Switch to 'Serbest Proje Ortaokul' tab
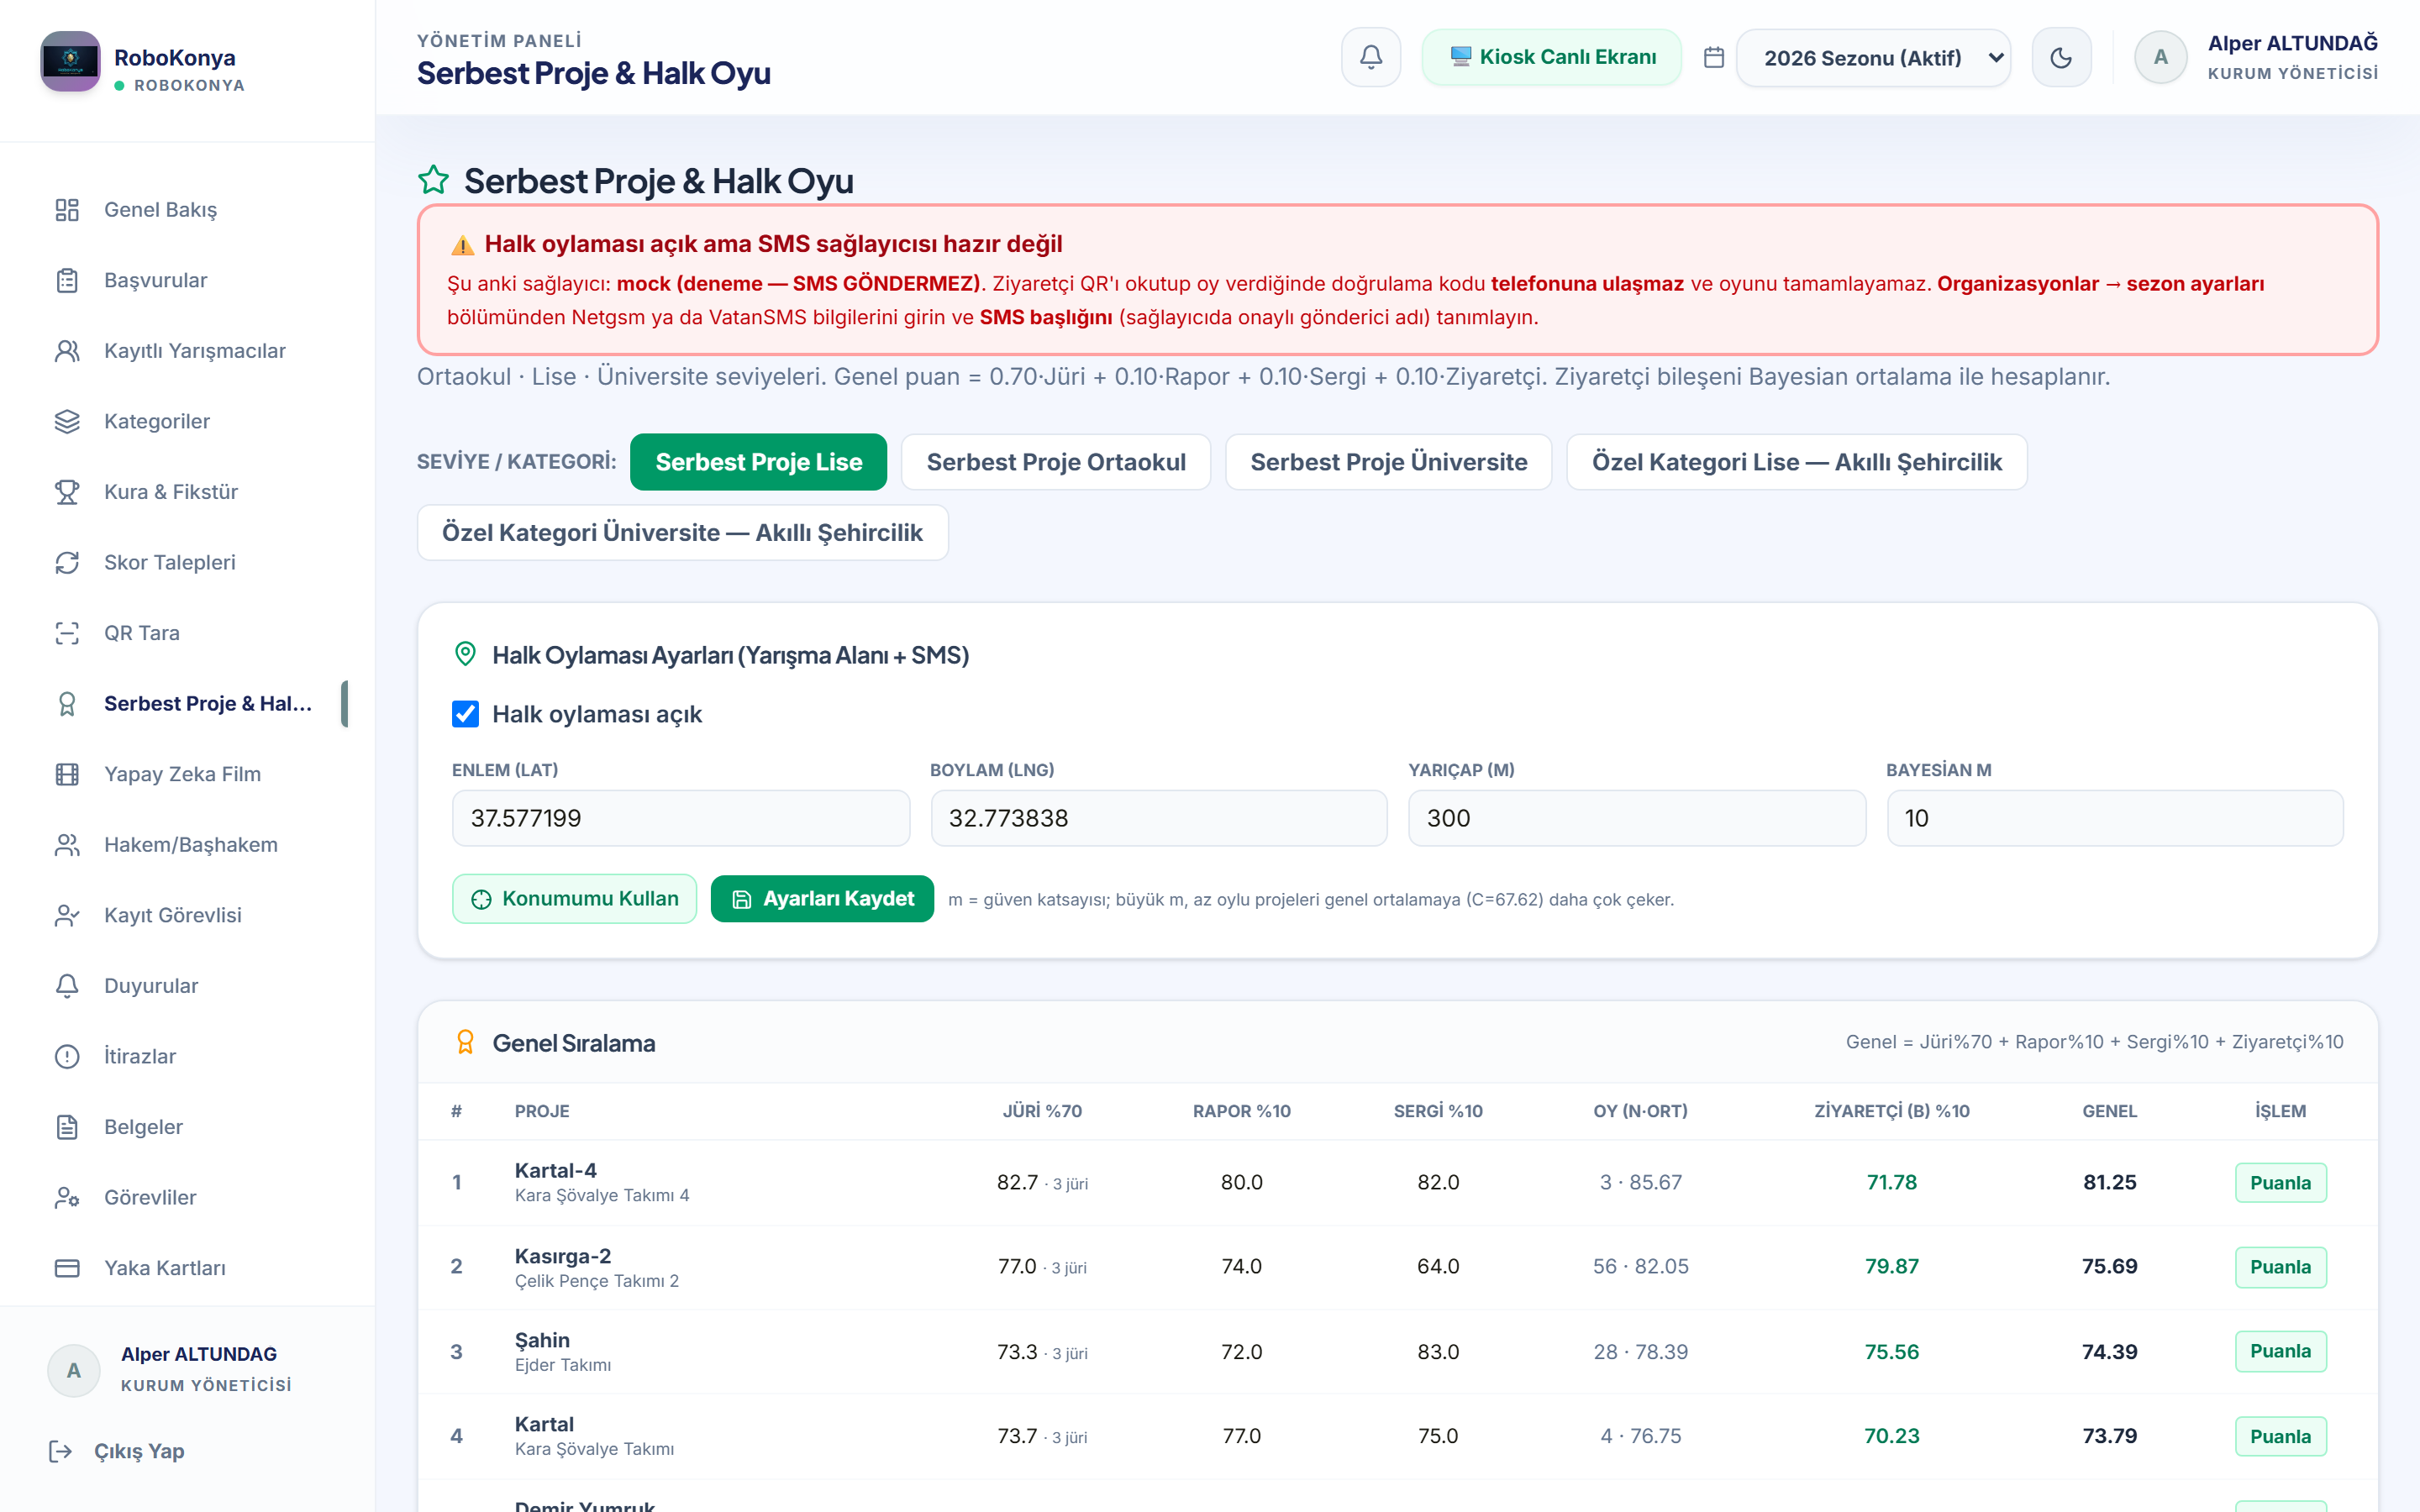This screenshot has width=2420, height=1512. 1056,462
